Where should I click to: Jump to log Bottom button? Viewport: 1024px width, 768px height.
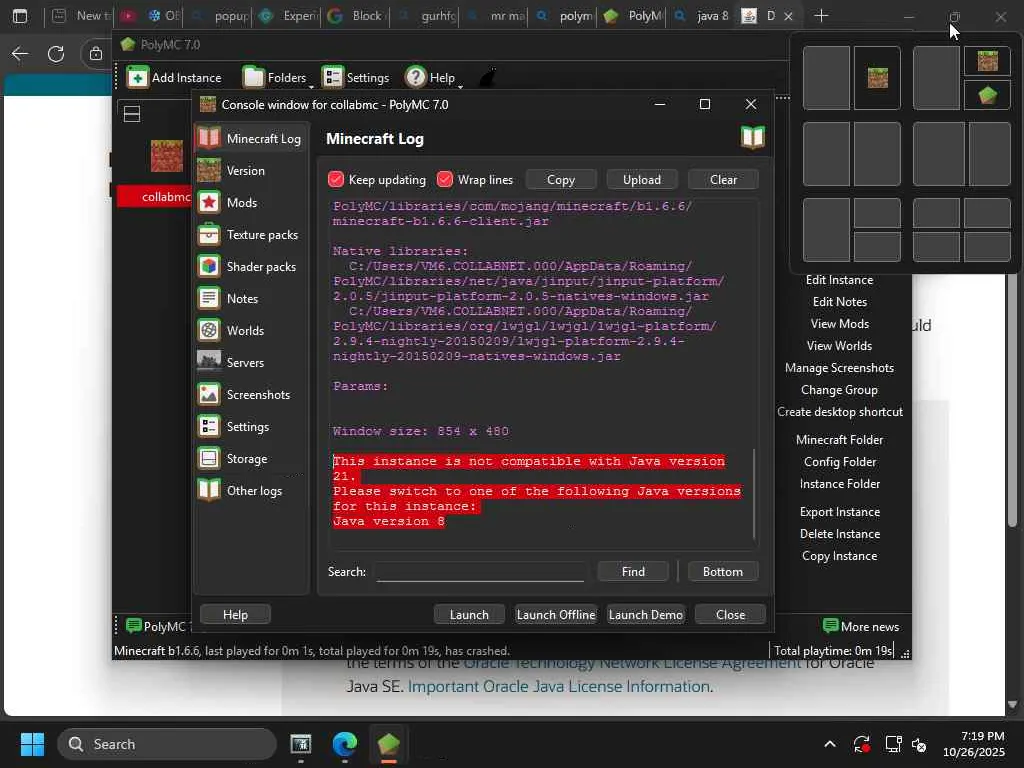722,571
